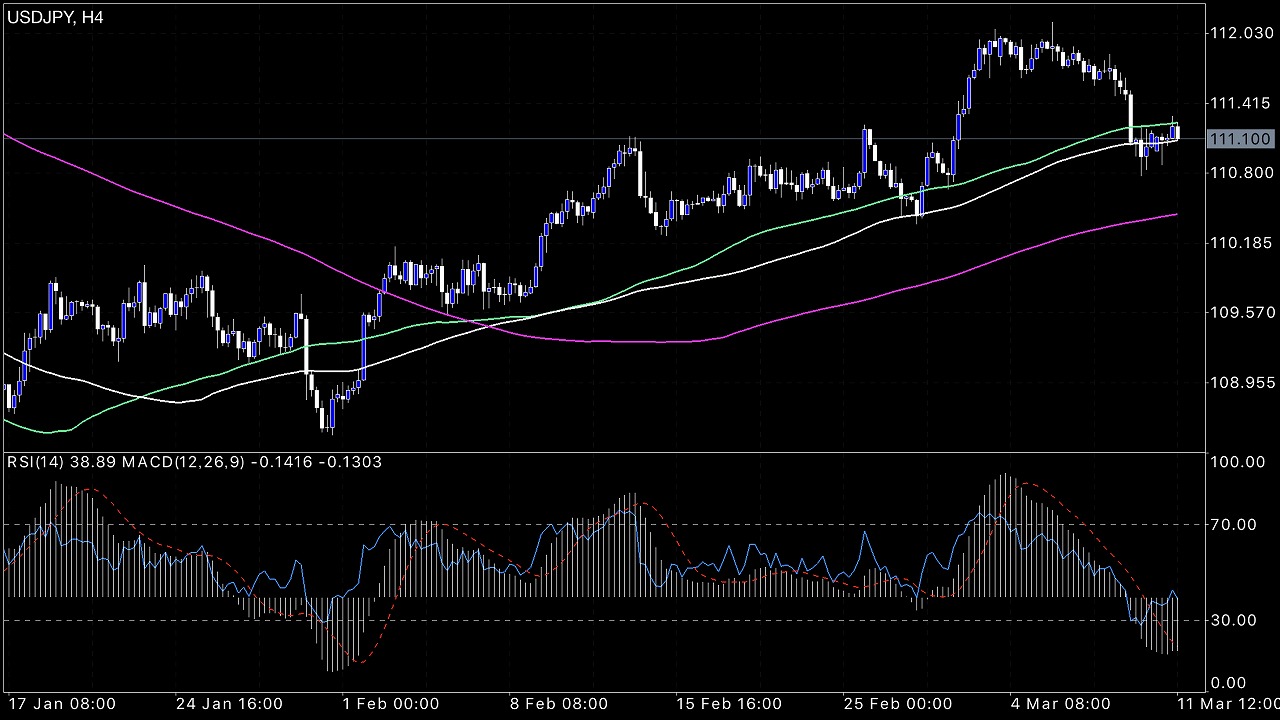The width and height of the screenshot is (1280, 720).
Task: Select the 109.570 price axis label
Action: coord(1240,313)
